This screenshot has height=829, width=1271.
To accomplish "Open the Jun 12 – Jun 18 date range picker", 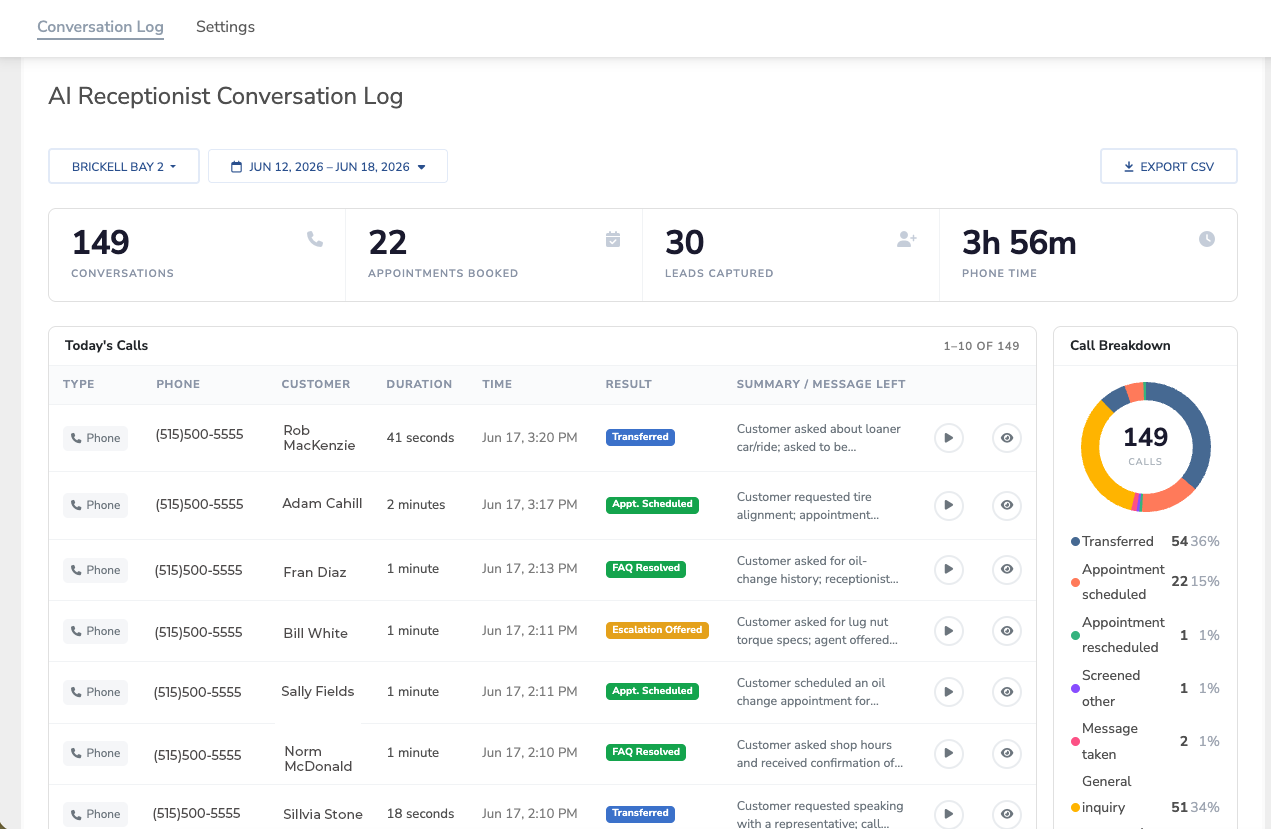I will [328, 167].
